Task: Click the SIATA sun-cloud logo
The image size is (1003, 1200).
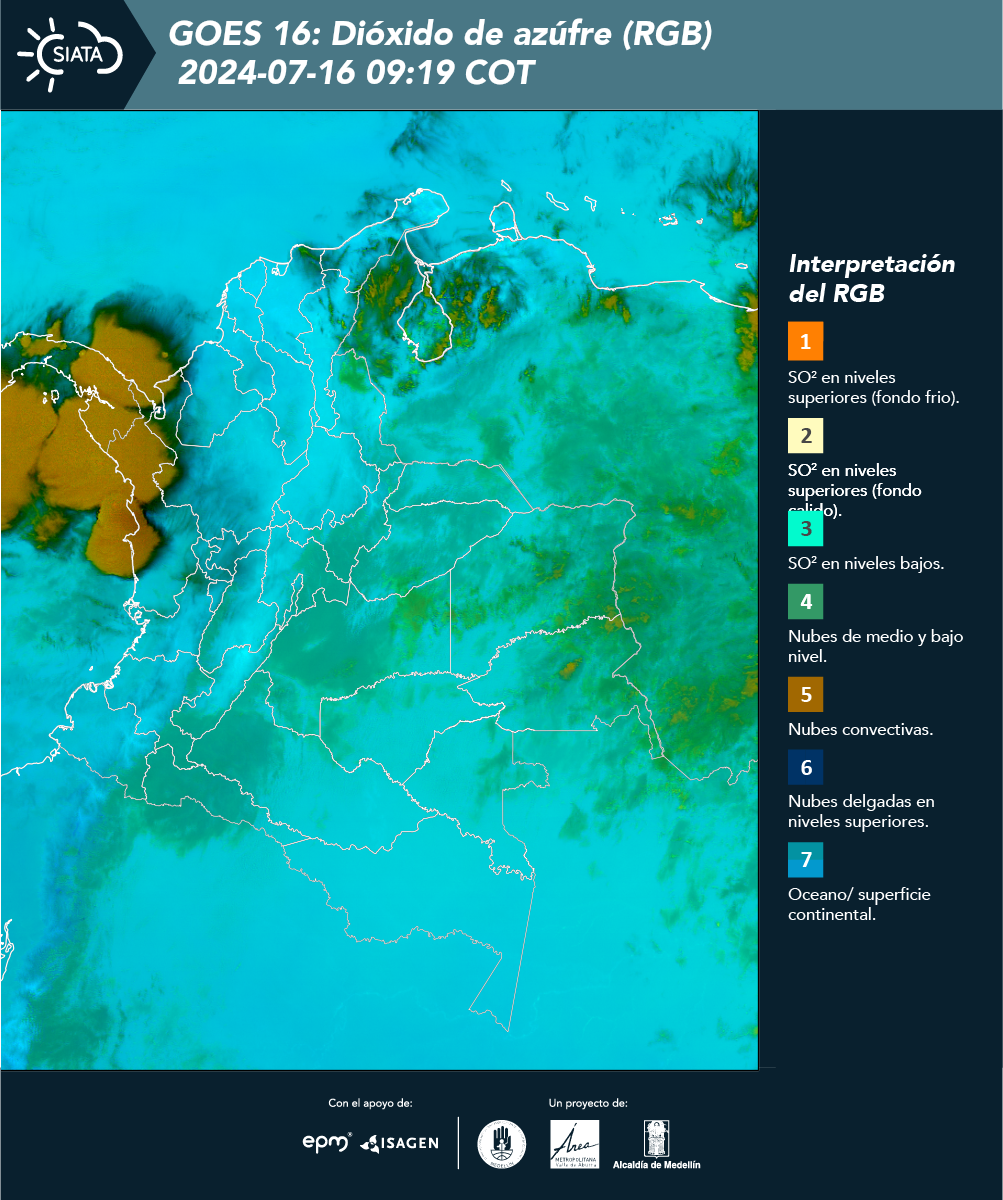Action: pos(70,53)
